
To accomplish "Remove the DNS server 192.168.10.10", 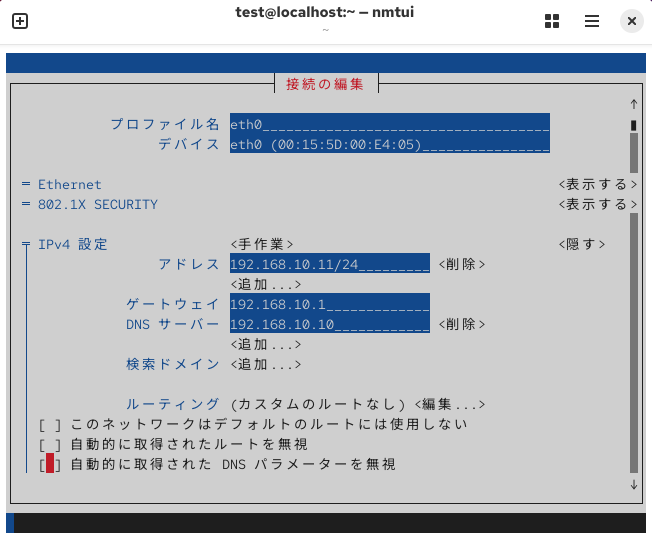I will coord(461,324).
